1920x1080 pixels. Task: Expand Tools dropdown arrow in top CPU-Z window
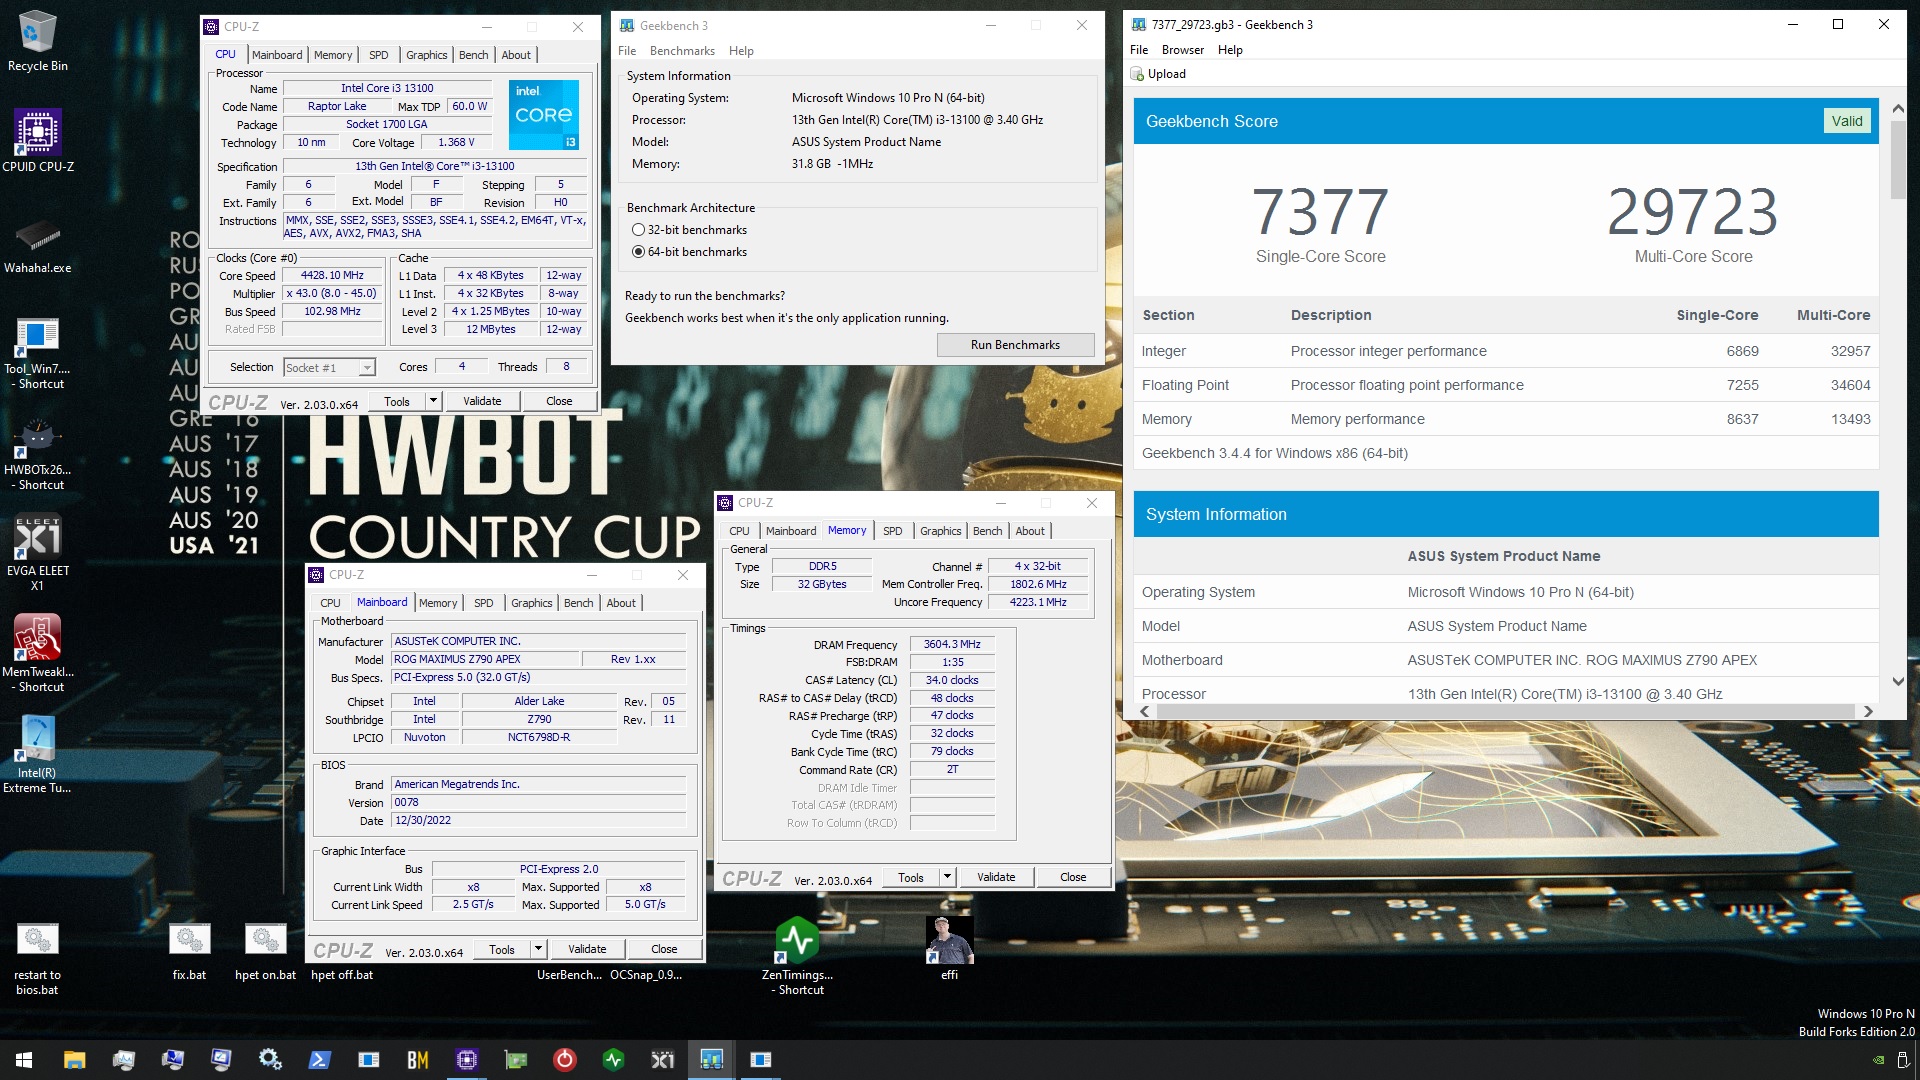click(x=433, y=401)
